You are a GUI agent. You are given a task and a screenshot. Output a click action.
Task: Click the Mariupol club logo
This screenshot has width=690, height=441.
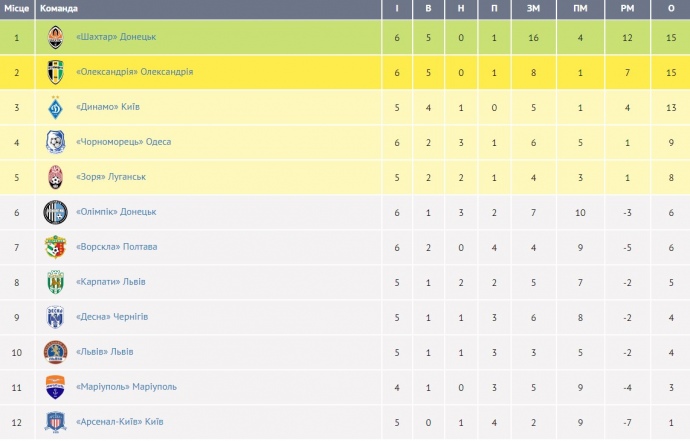tap(55, 387)
